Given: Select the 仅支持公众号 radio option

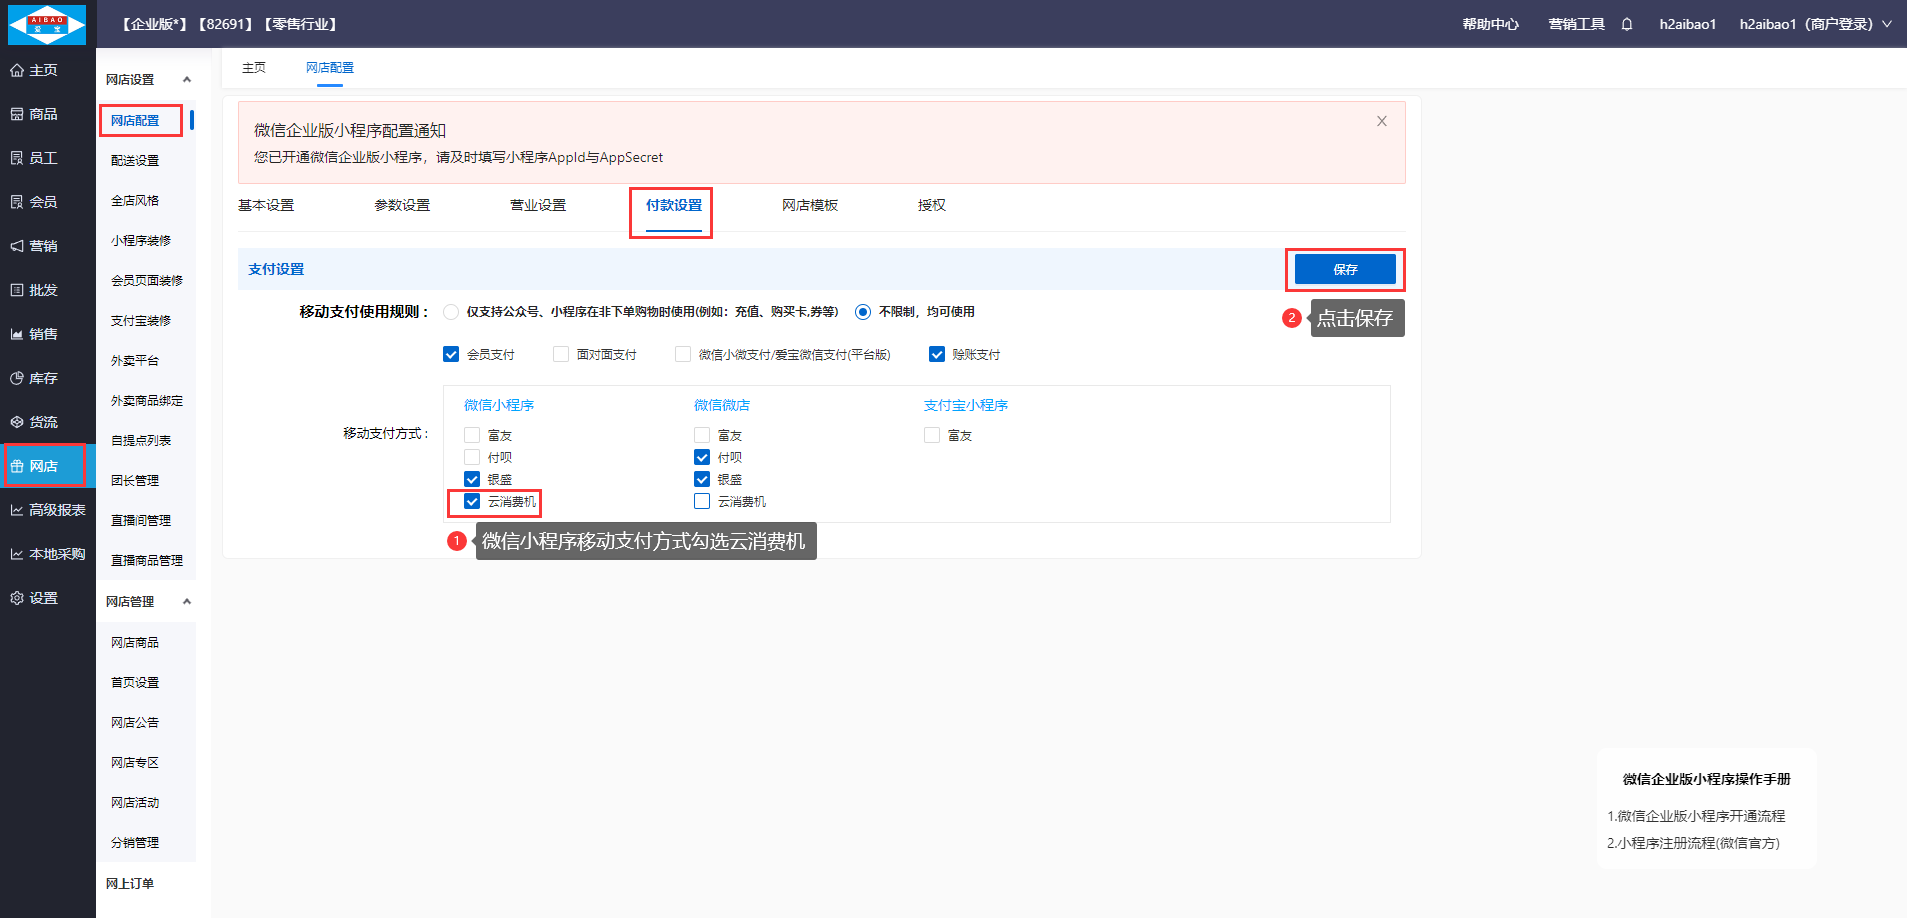Looking at the screenshot, I should 451,312.
